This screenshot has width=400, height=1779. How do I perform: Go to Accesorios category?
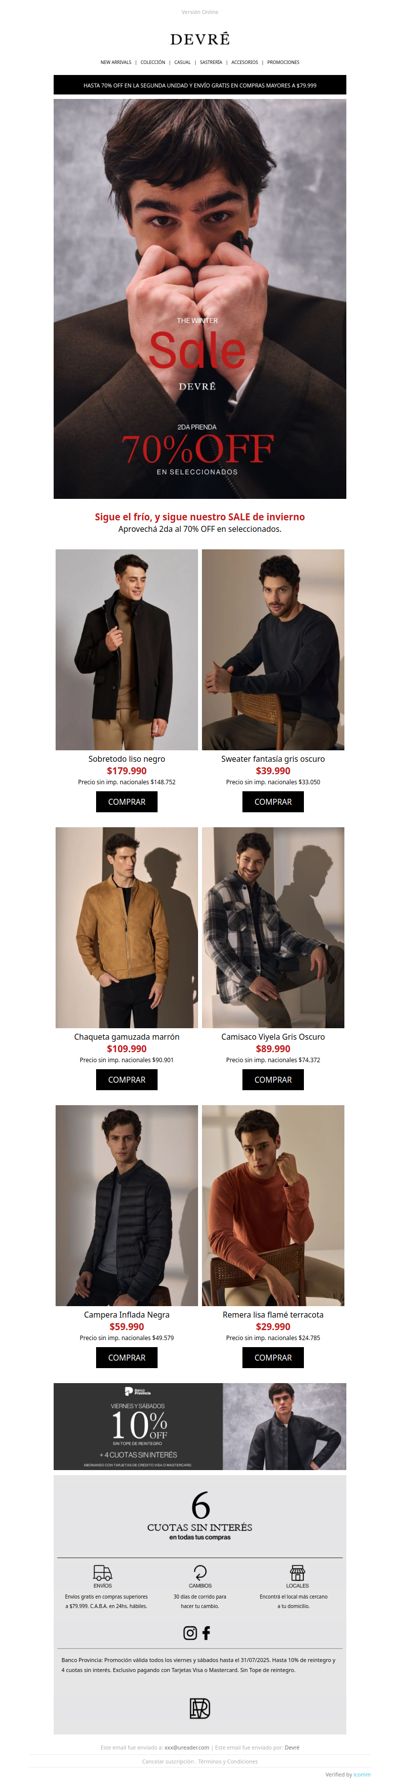(245, 62)
